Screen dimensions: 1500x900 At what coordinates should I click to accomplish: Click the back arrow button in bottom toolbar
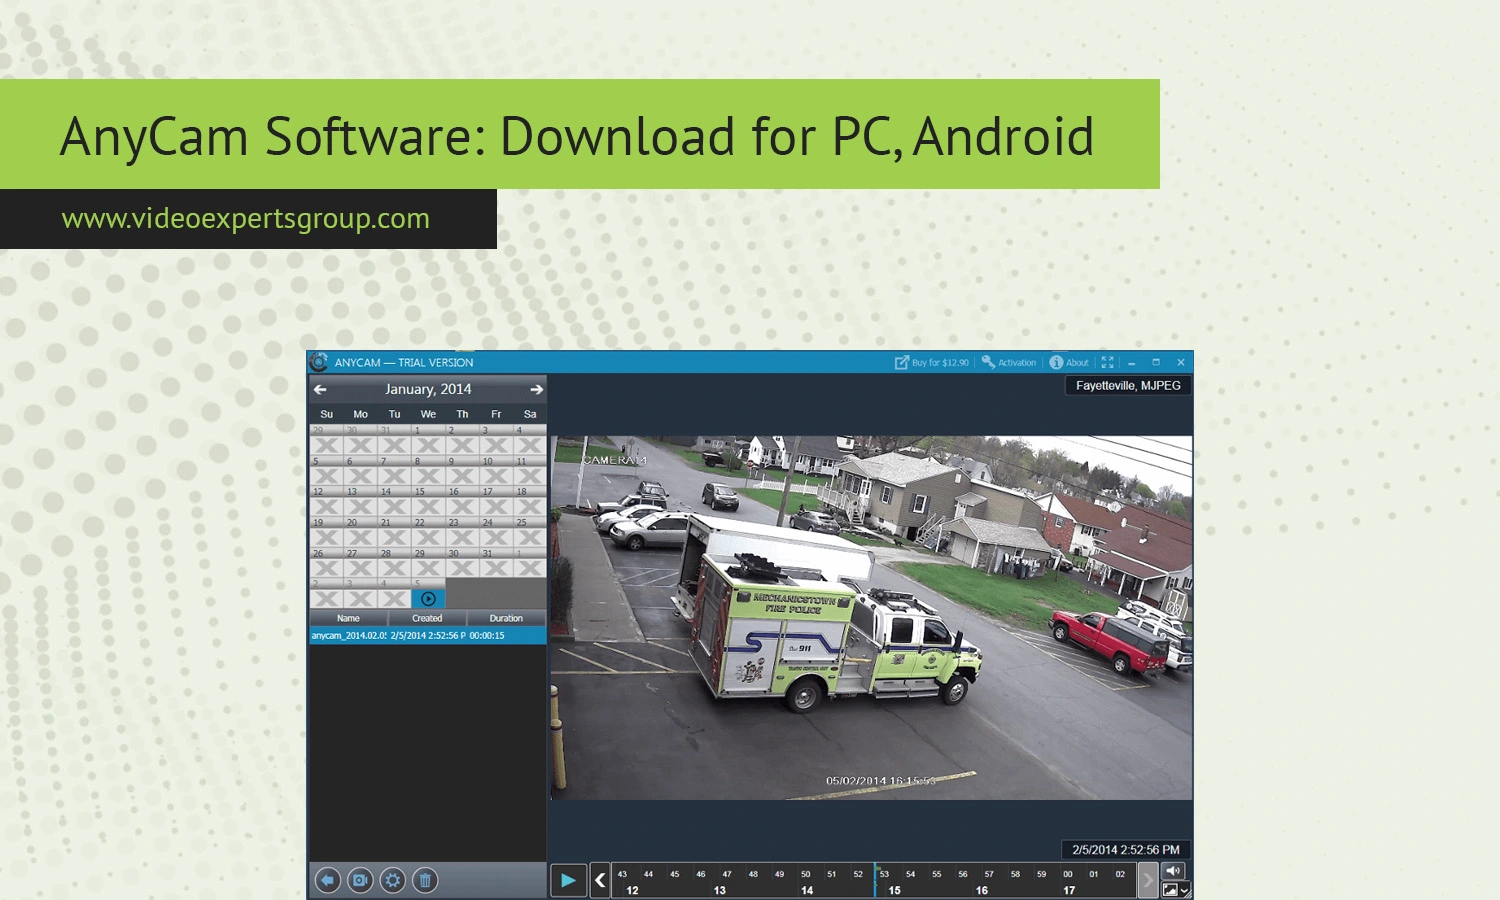(327, 880)
